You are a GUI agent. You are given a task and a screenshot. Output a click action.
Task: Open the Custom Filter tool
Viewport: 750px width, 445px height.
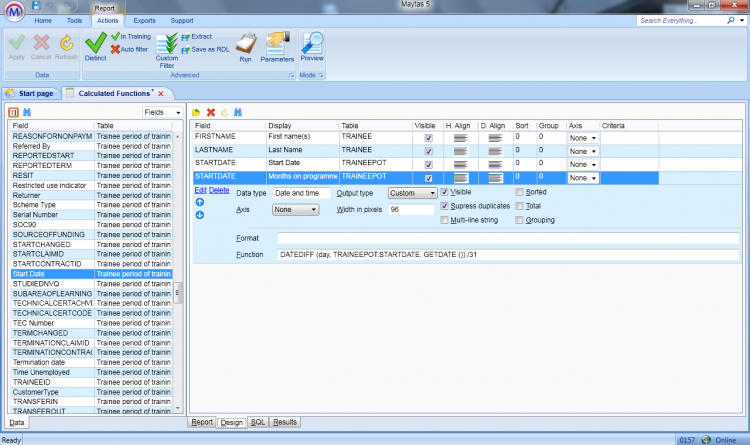(x=167, y=48)
